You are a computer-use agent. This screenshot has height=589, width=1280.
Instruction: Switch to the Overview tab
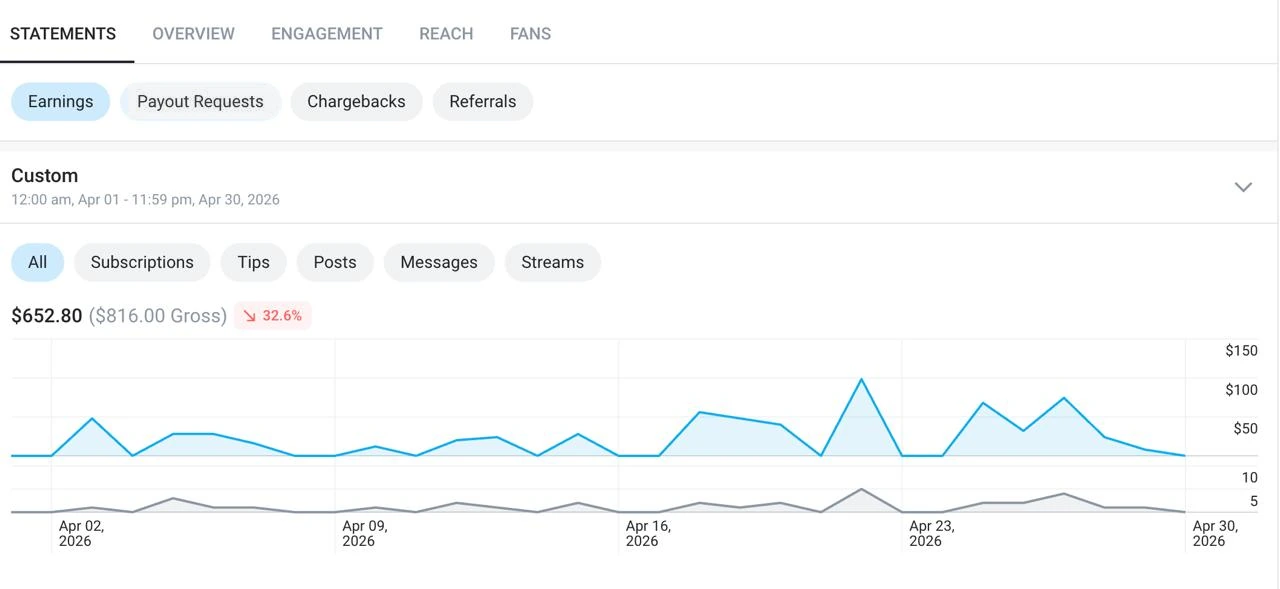[x=193, y=33]
